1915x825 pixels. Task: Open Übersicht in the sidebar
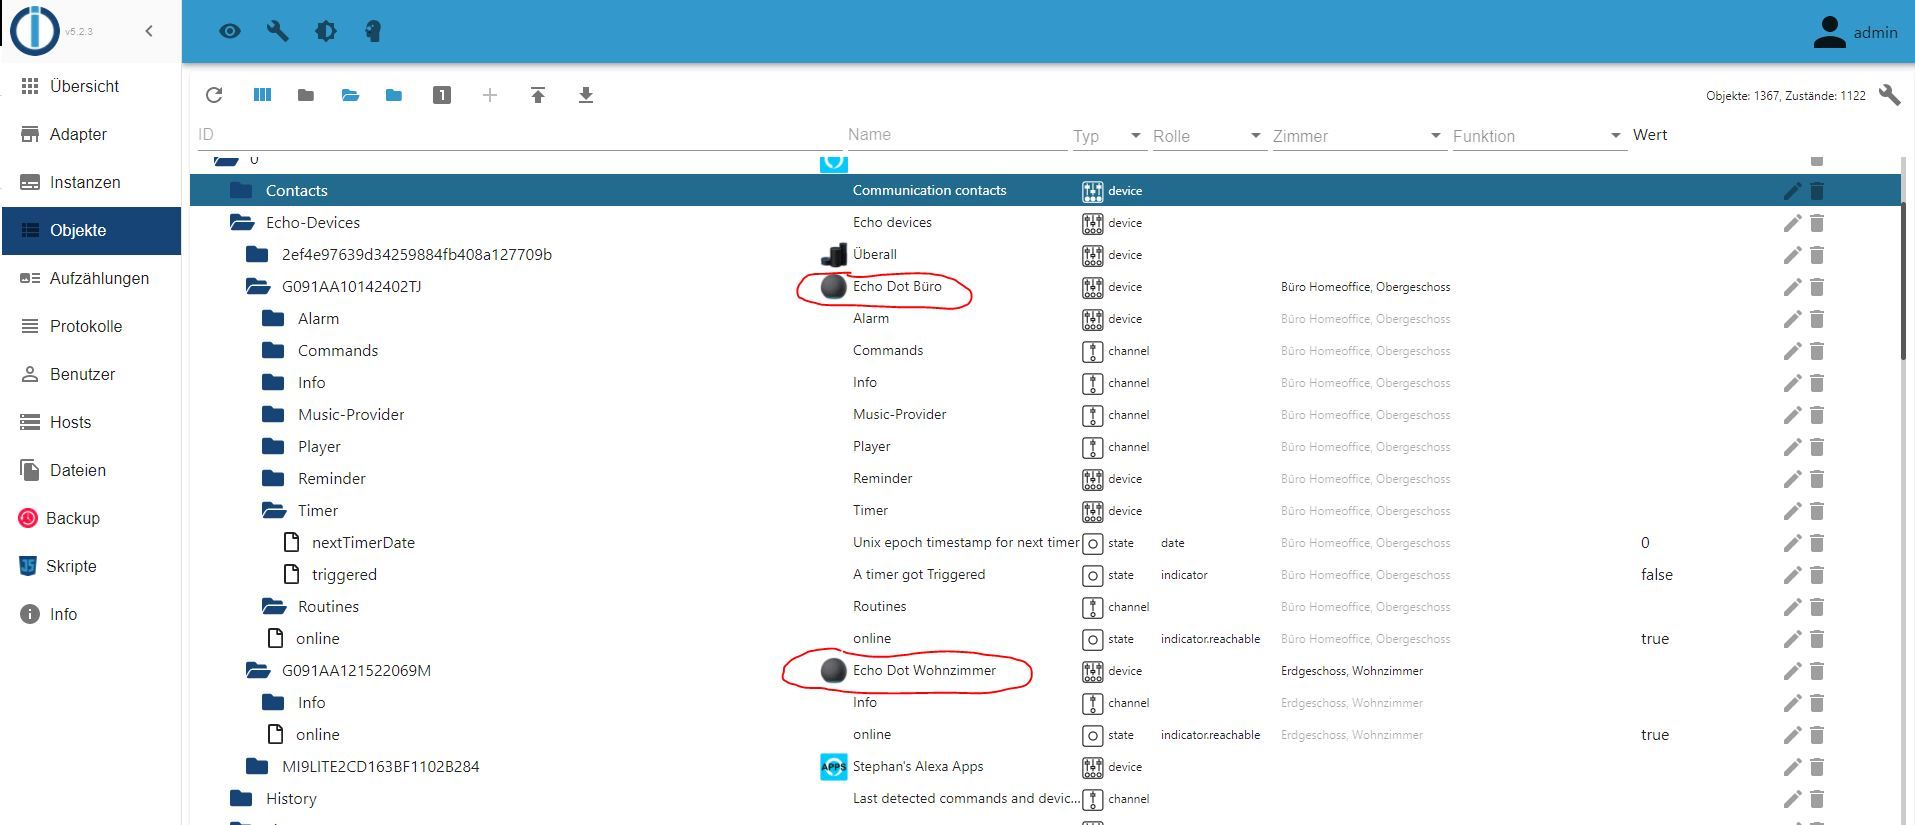(x=91, y=86)
